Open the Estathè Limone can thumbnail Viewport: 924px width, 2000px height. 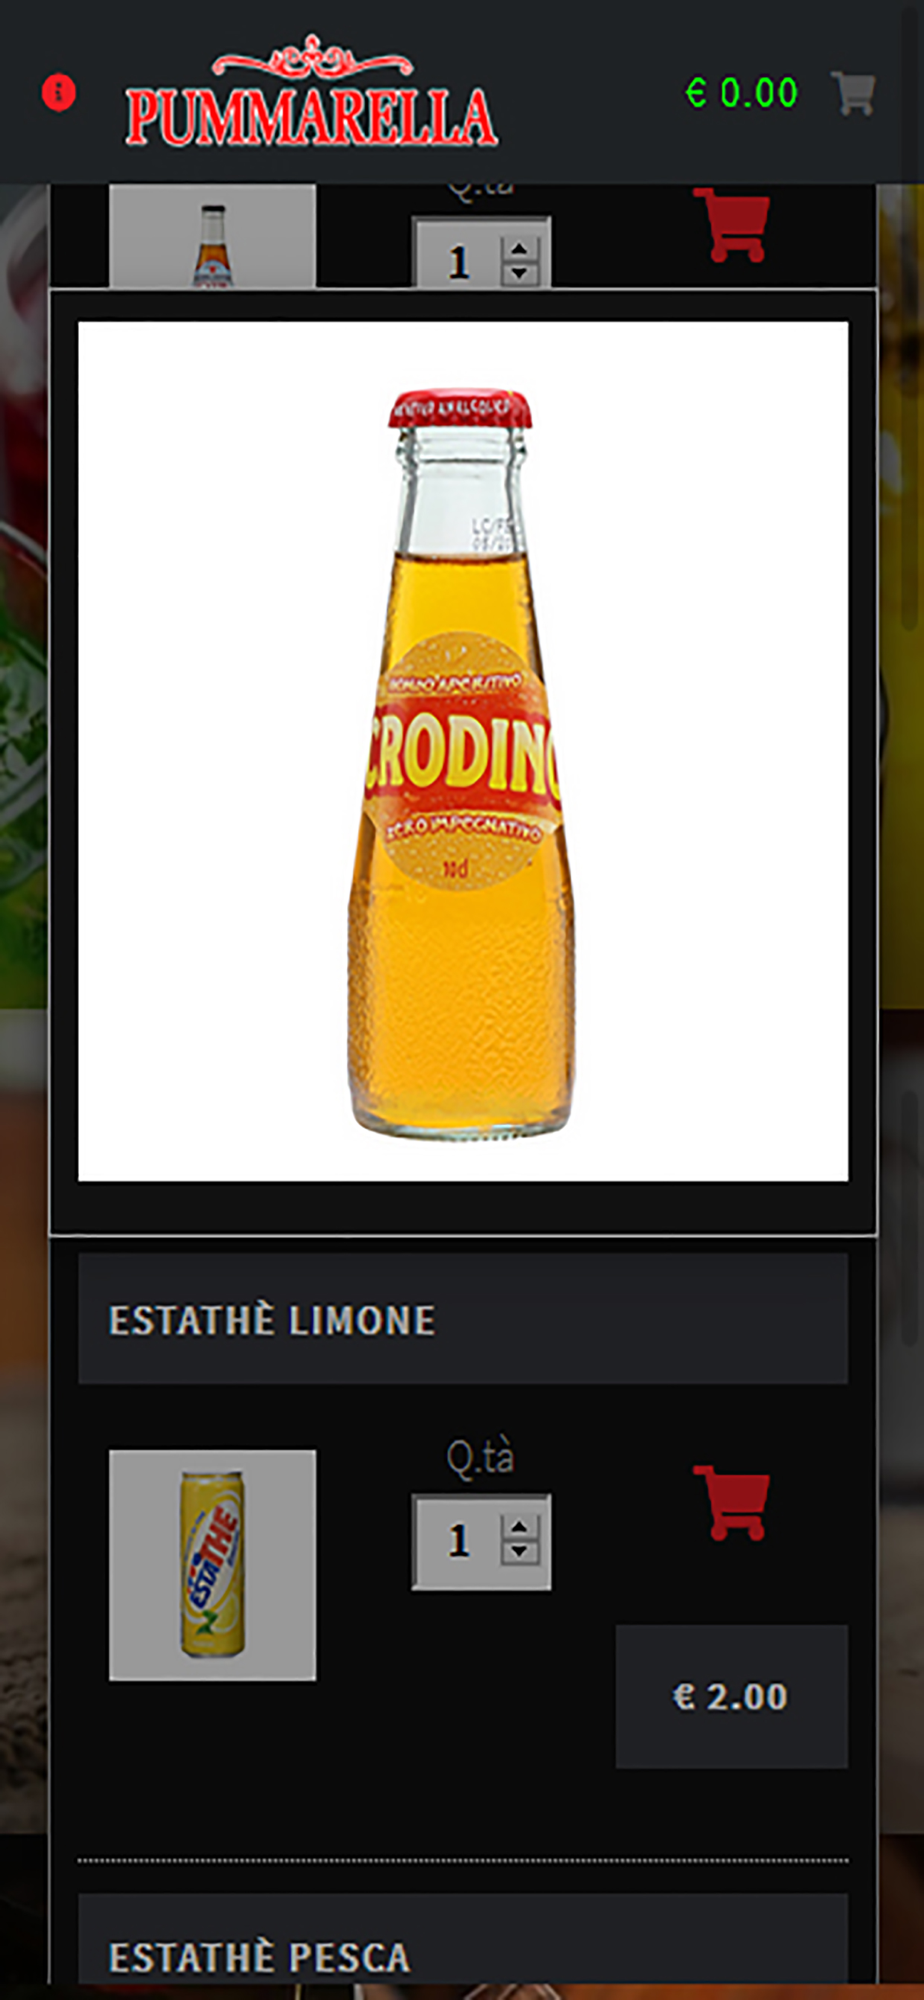[x=212, y=1565]
